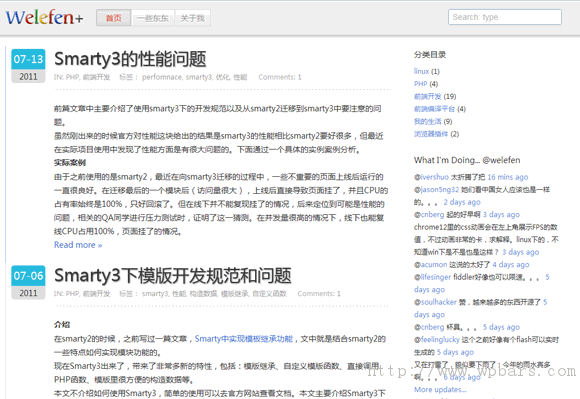The height and width of the screenshot is (399, 580).
Task: Select the smarty3 tag in first post
Action: 199,77
